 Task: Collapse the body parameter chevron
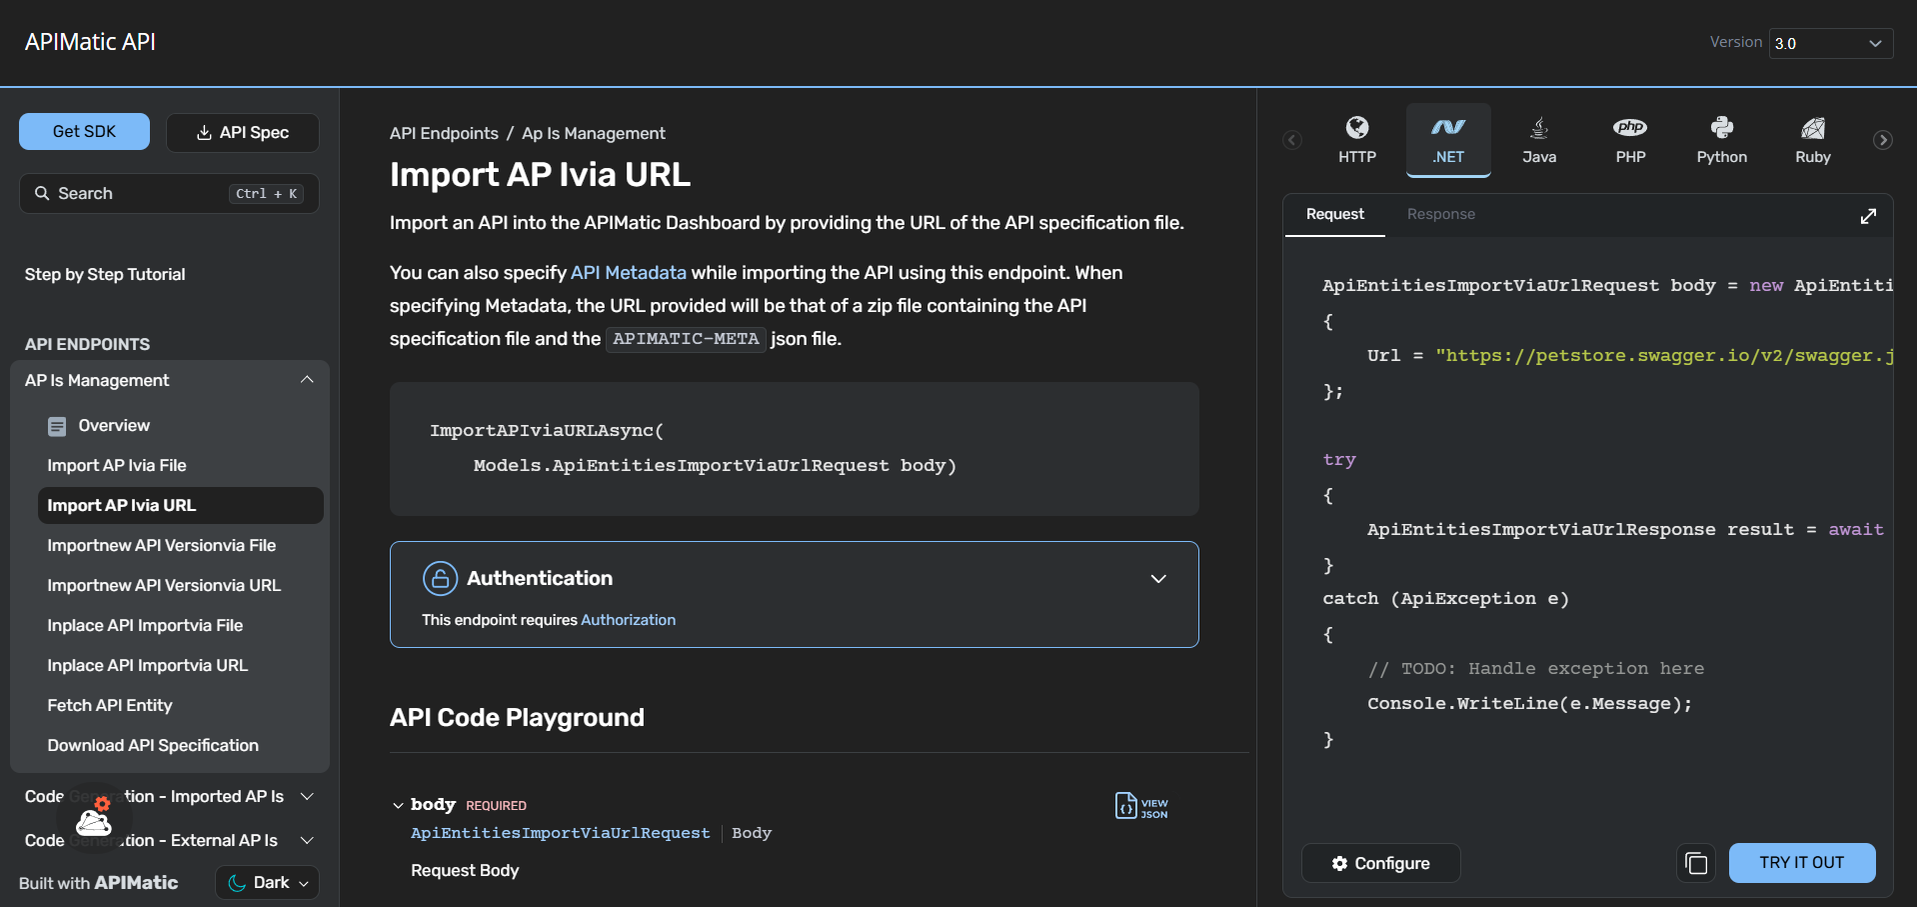pyautogui.click(x=398, y=805)
